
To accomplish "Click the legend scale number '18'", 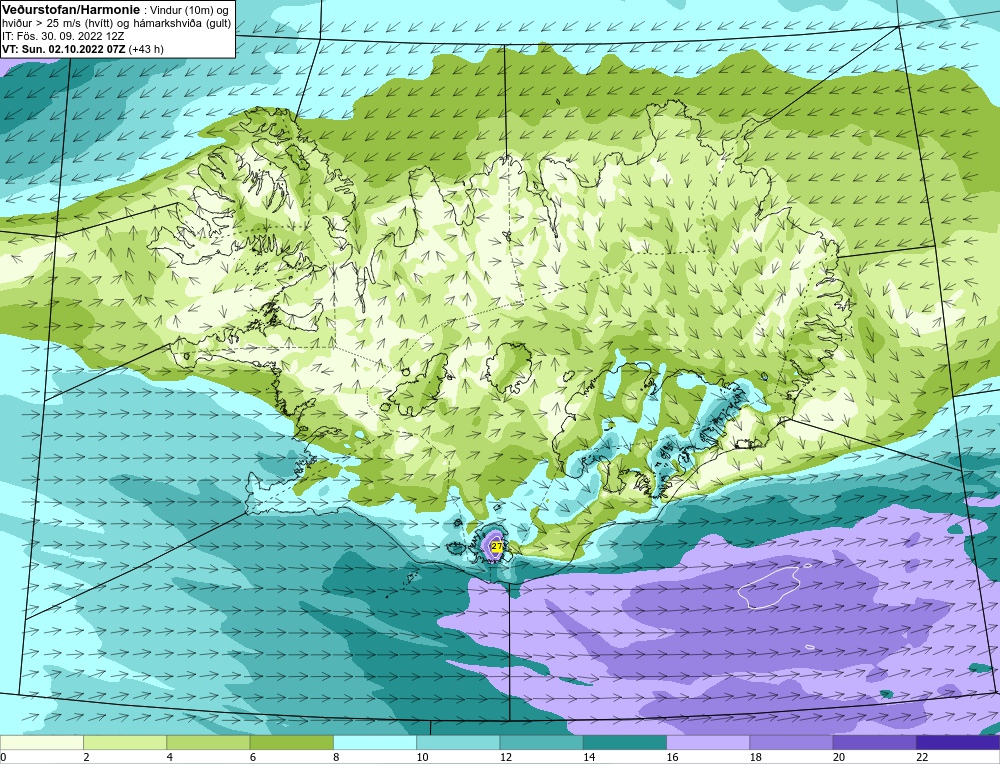I will [755, 757].
